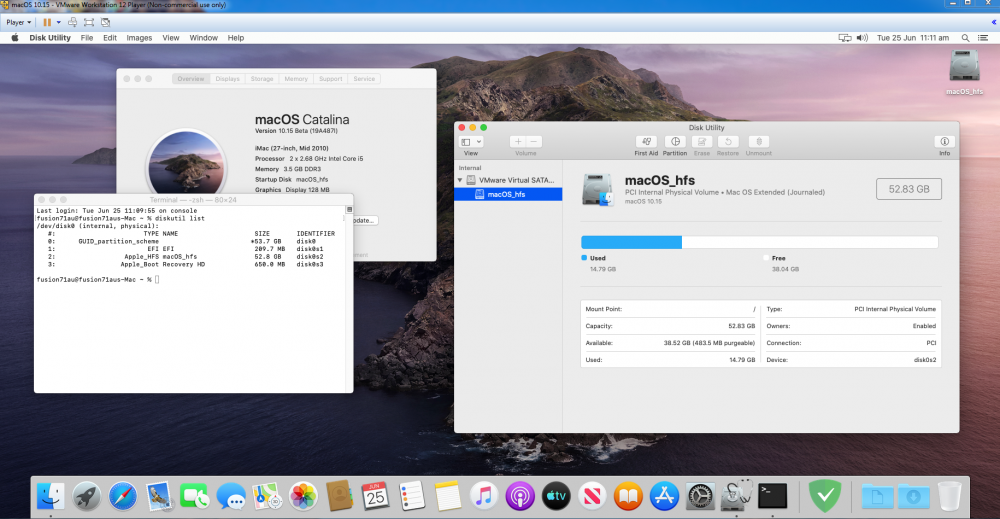Click the date and time in menu bar
1000x519 pixels.
pyautogui.click(x=913, y=38)
